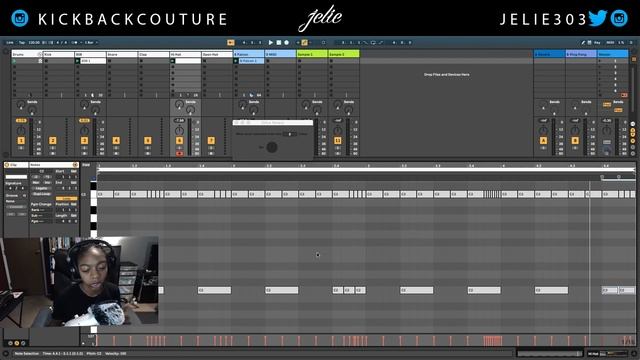
Task: Toggle the orange clip Loop switch
Action: 66,199
